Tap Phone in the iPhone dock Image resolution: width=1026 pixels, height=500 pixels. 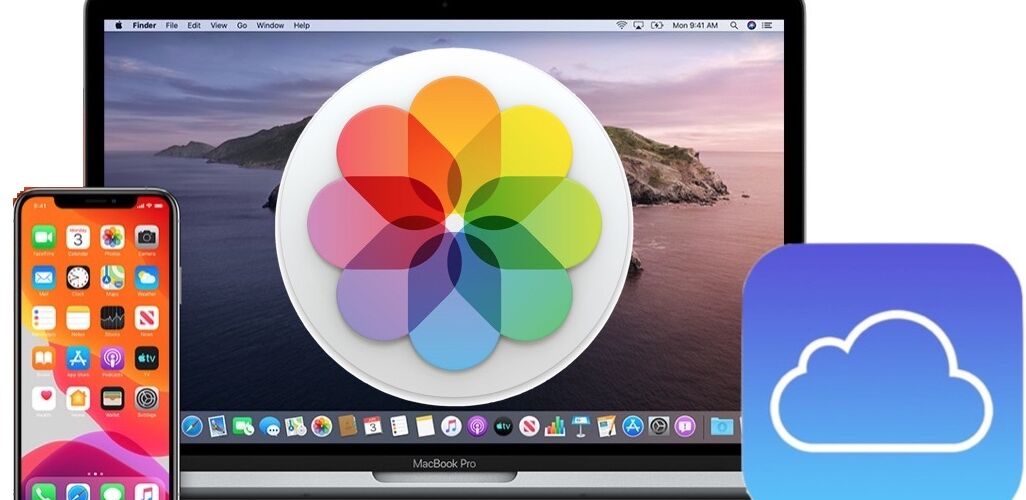tap(44, 492)
